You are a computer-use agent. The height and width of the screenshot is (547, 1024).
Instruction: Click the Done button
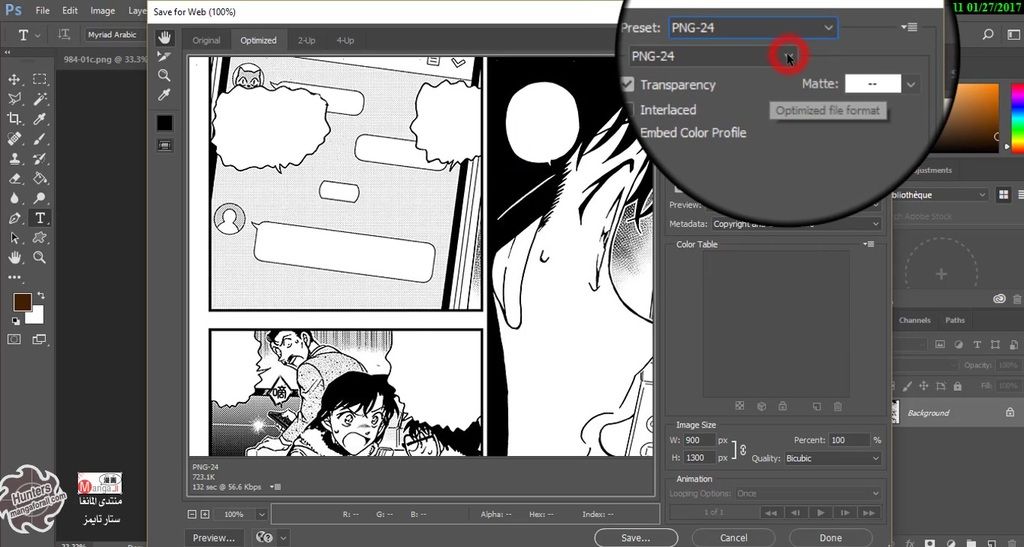[x=830, y=538]
